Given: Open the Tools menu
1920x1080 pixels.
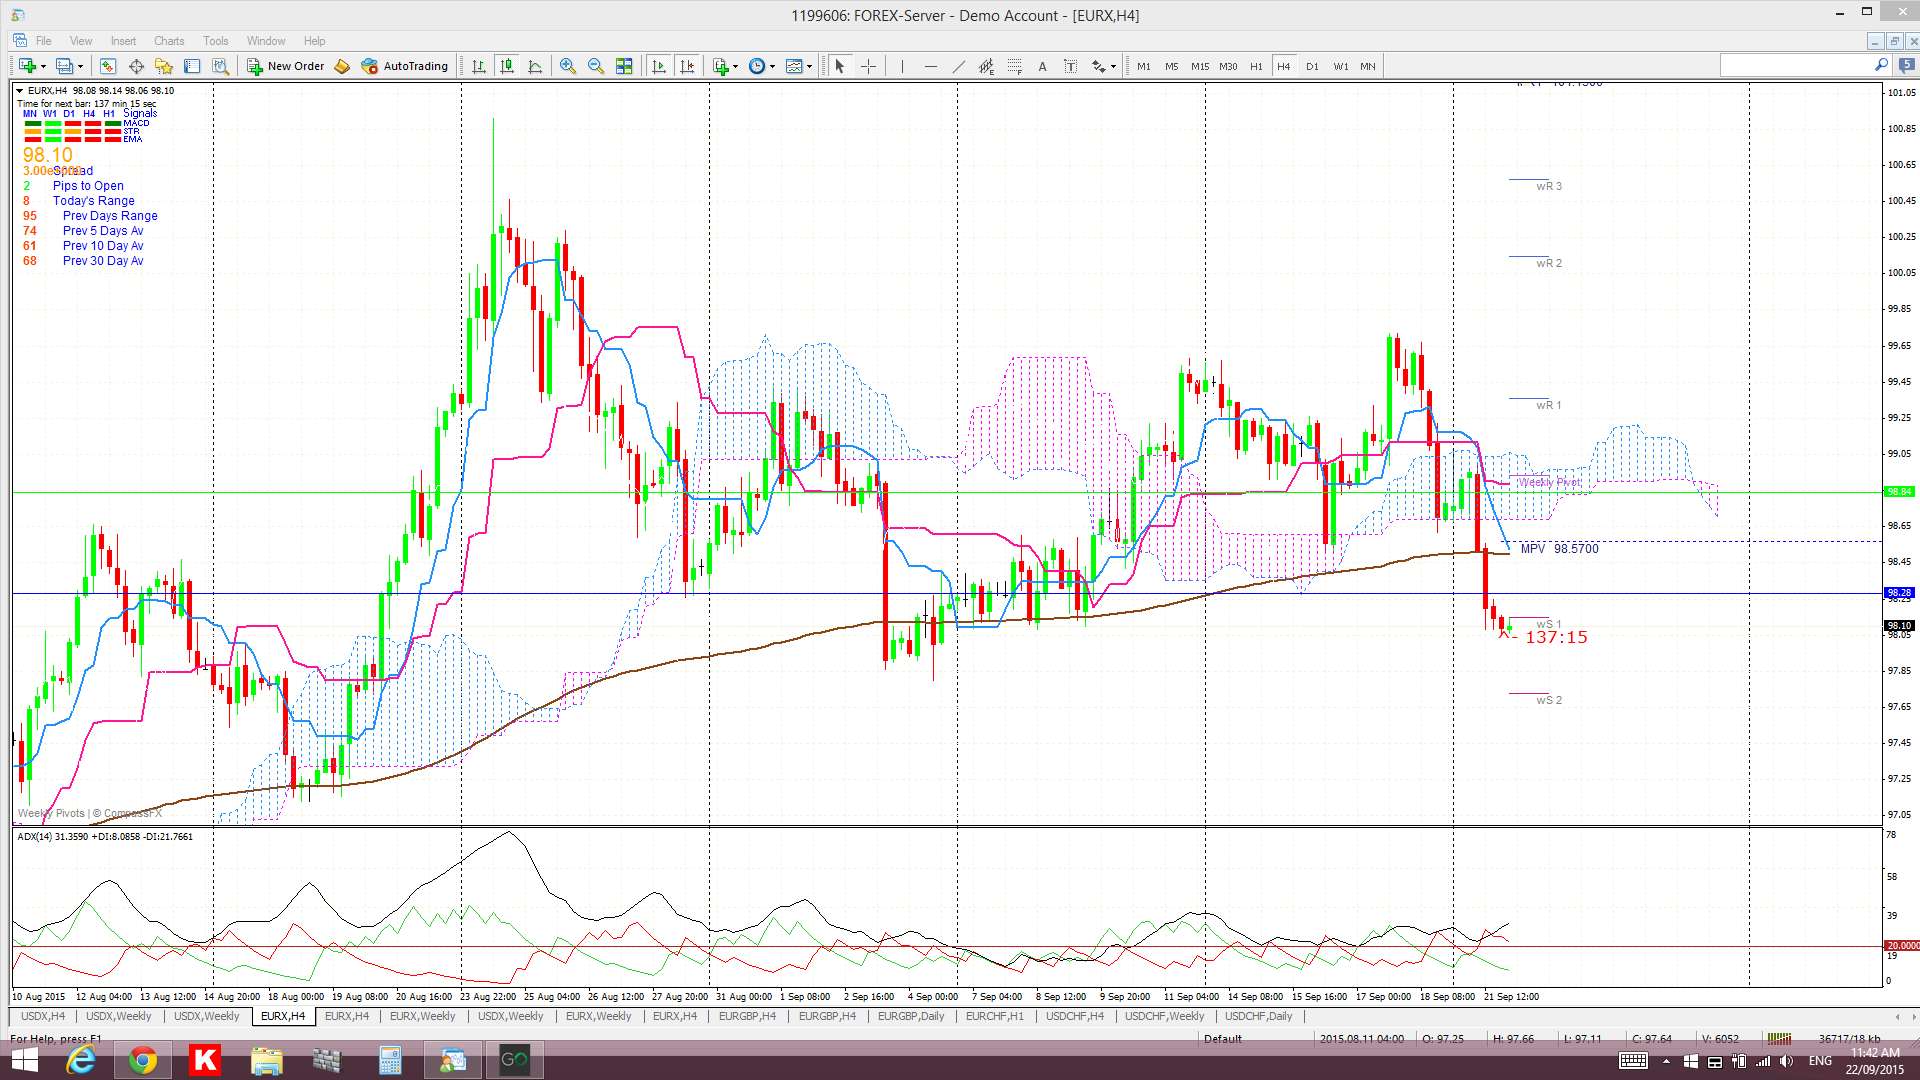Looking at the screenshot, I should pos(216,41).
